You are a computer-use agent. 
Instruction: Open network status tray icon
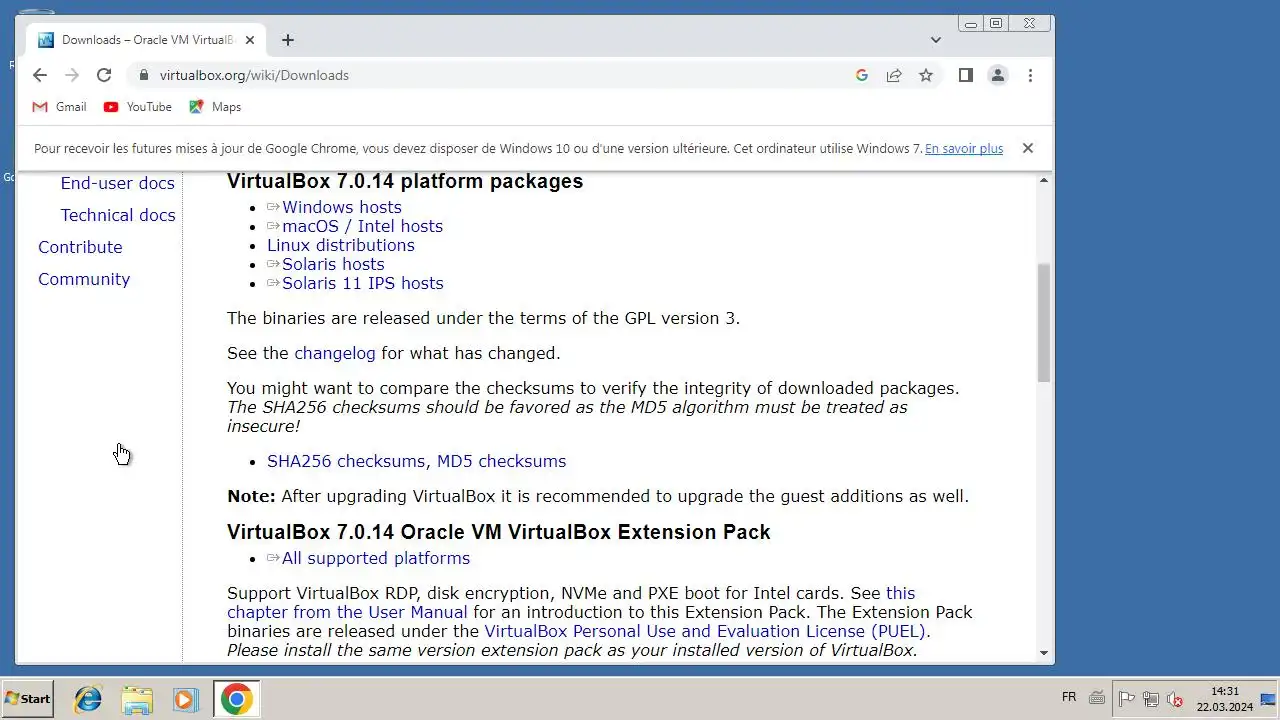click(1151, 699)
